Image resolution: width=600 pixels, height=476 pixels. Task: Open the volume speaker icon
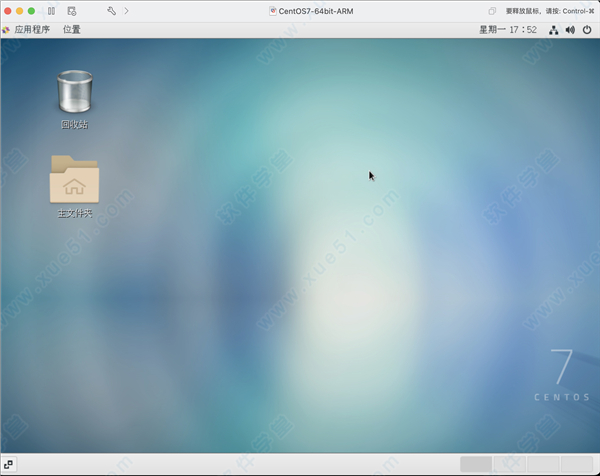[570, 30]
